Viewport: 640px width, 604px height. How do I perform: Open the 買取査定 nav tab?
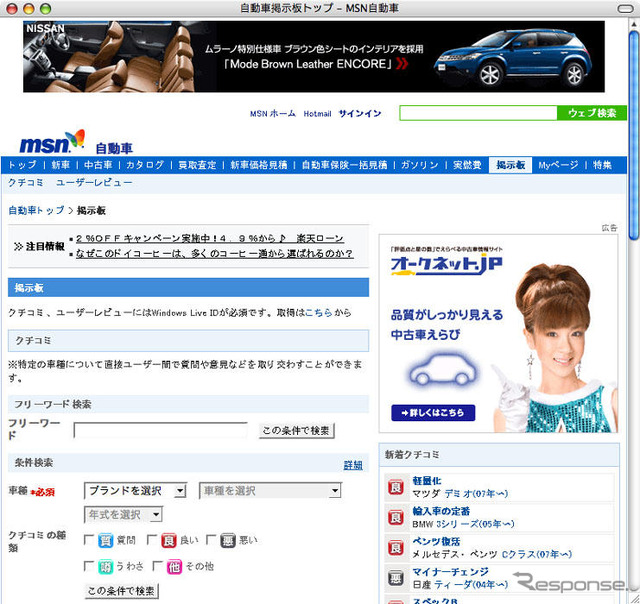pos(197,165)
